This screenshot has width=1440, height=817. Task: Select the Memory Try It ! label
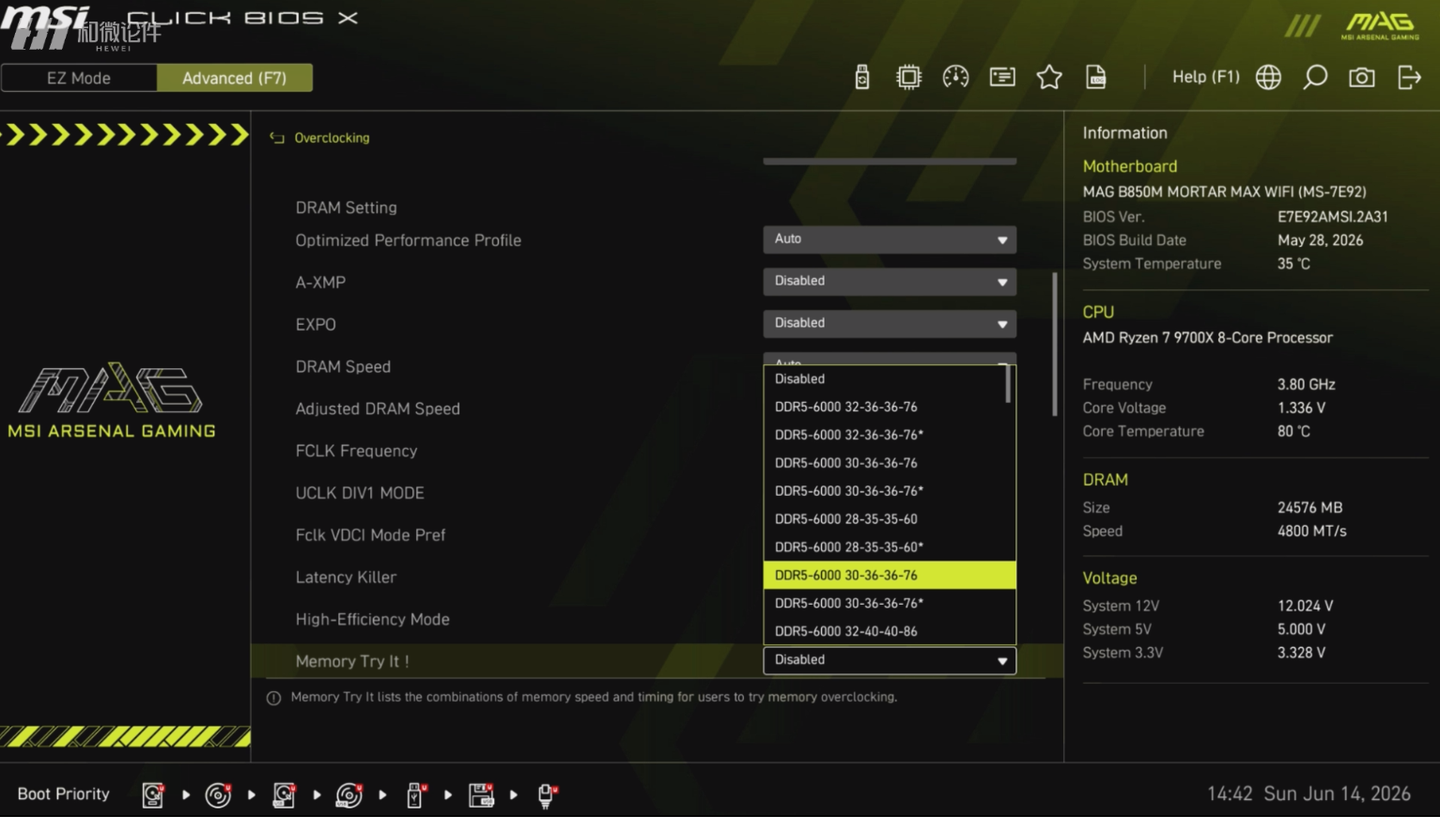[352, 661]
